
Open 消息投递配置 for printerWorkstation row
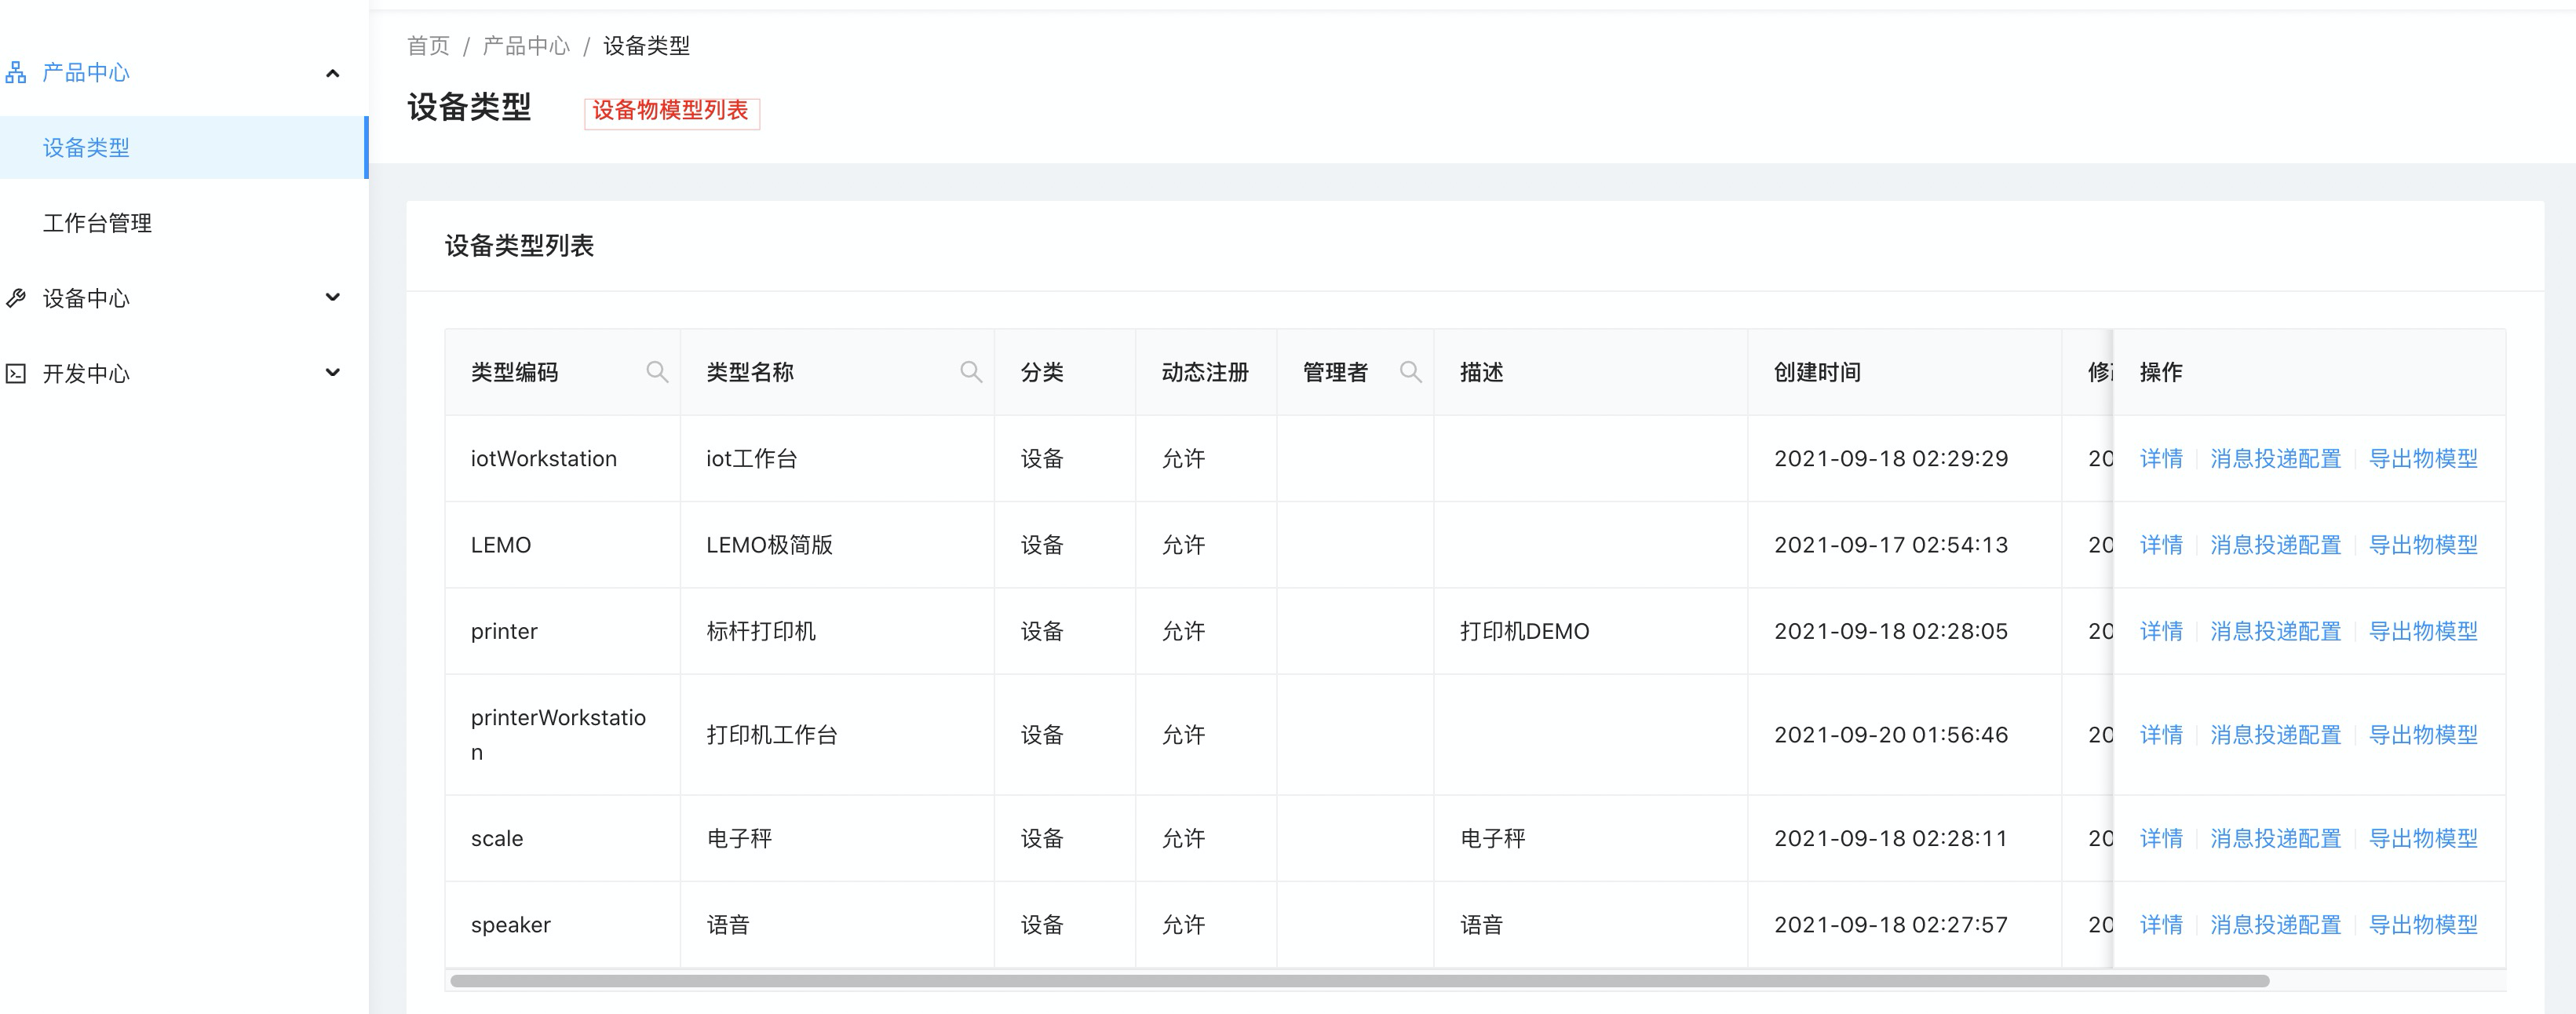pos(2275,735)
